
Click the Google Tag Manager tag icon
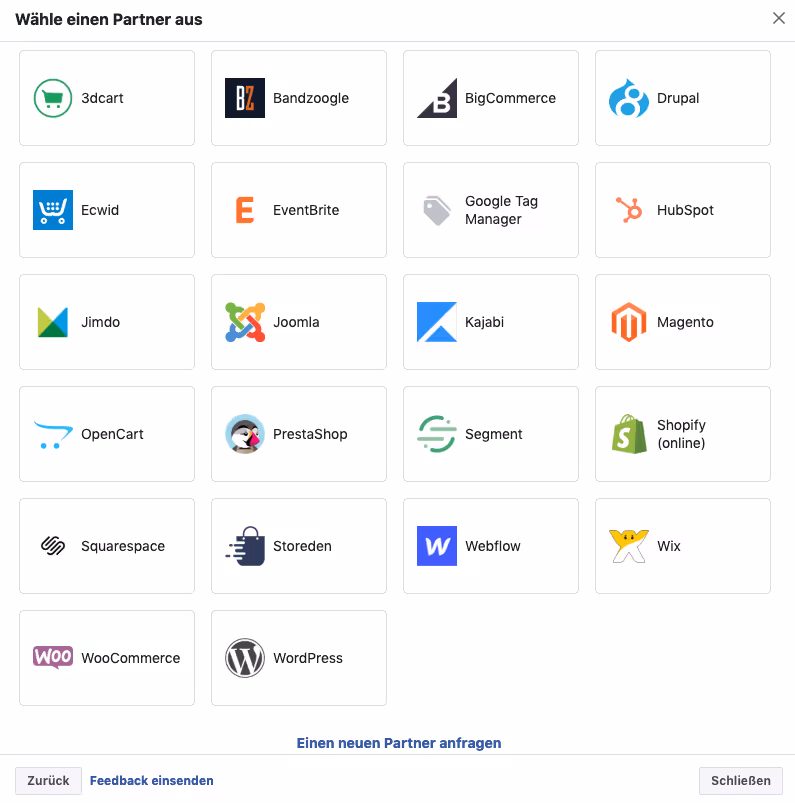(x=437, y=210)
